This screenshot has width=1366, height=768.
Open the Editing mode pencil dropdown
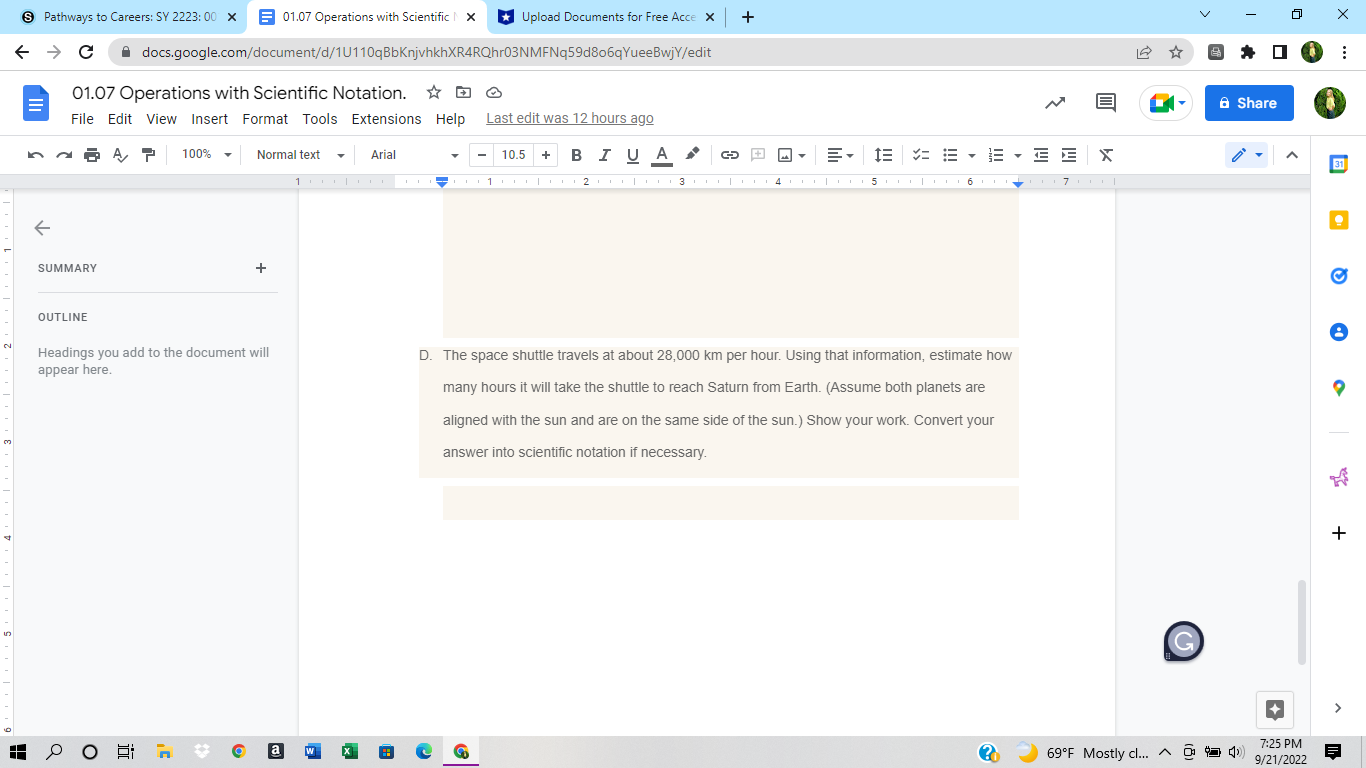coord(1247,155)
